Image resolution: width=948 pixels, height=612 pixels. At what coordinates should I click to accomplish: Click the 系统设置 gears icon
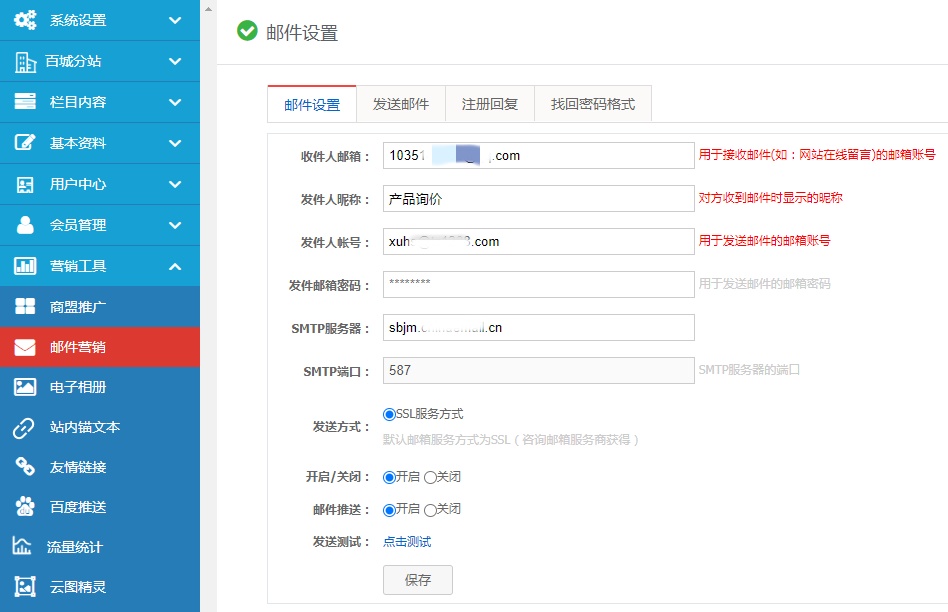(x=25, y=20)
